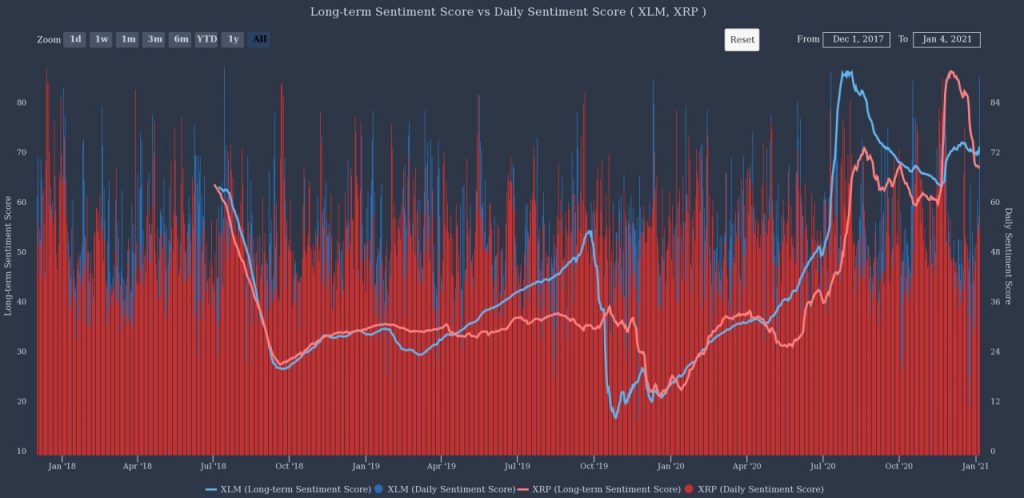The image size is (1024, 498).
Task: Set zoom range to 1w
Action: 101,40
